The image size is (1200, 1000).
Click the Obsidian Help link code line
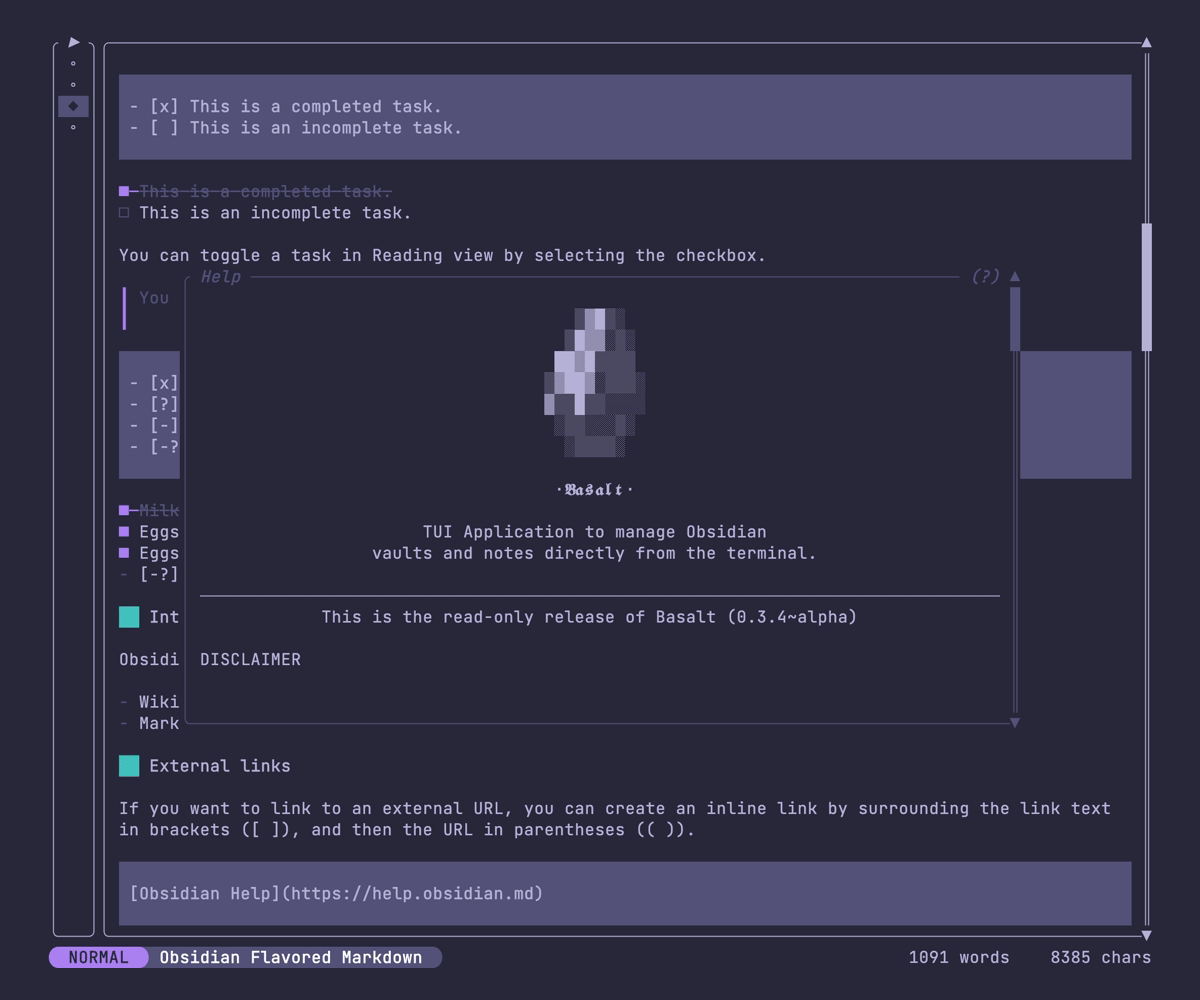(337, 893)
